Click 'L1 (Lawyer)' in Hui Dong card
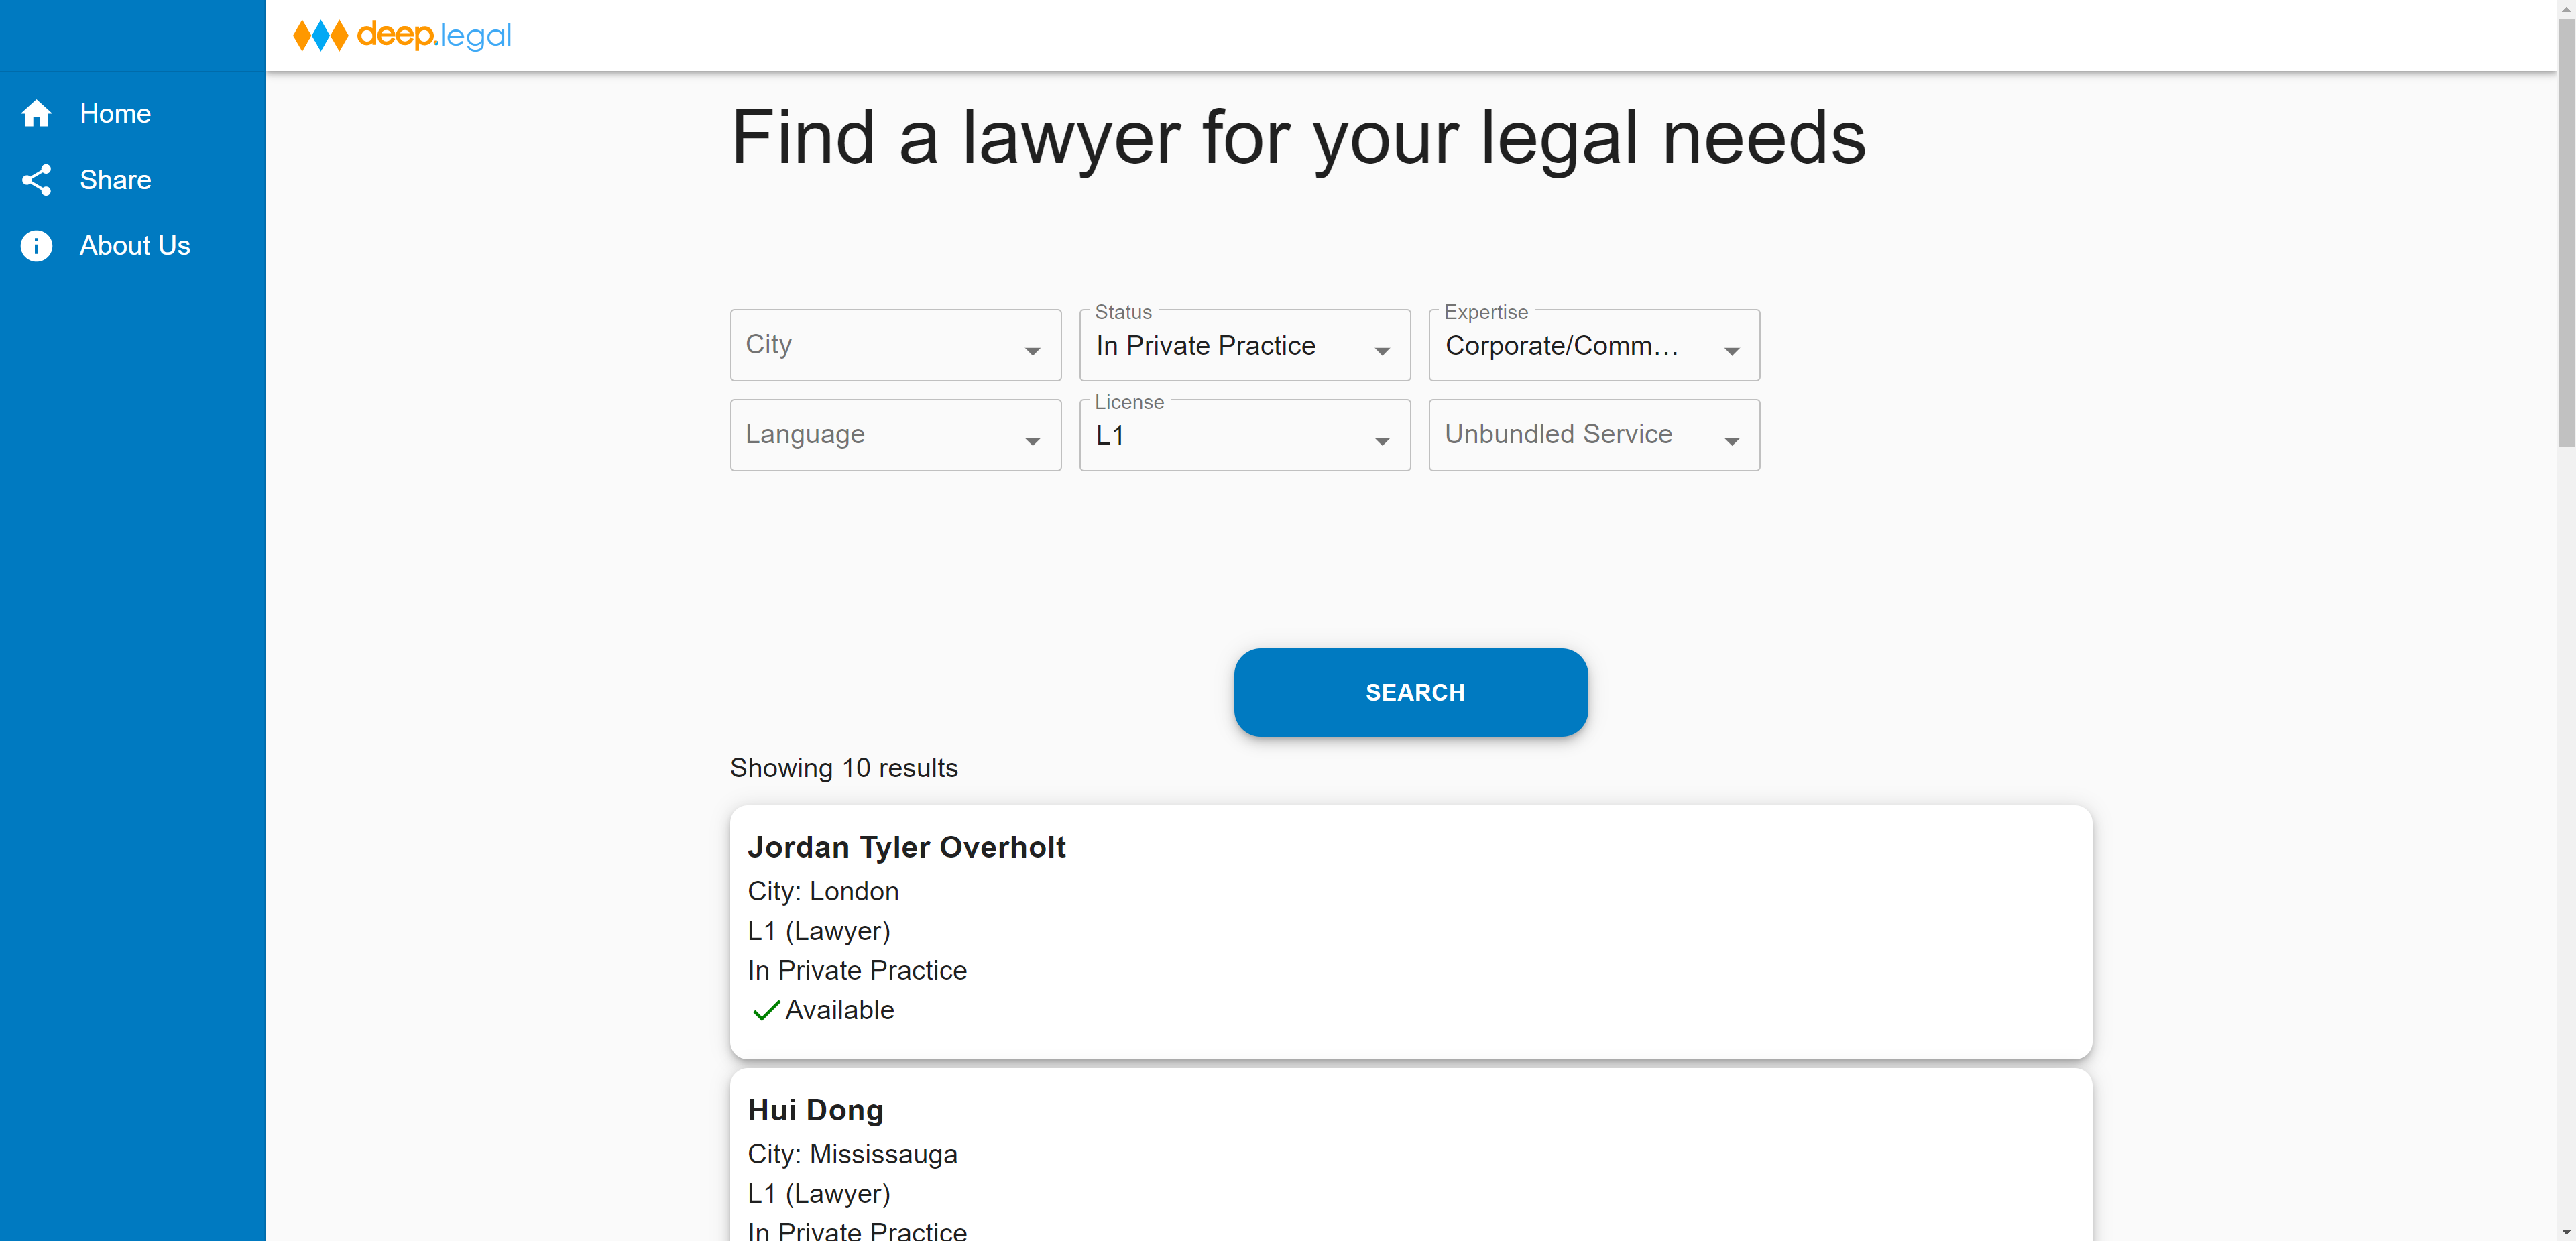Screen dimensions: 2576x1241 click(818, 1194)
